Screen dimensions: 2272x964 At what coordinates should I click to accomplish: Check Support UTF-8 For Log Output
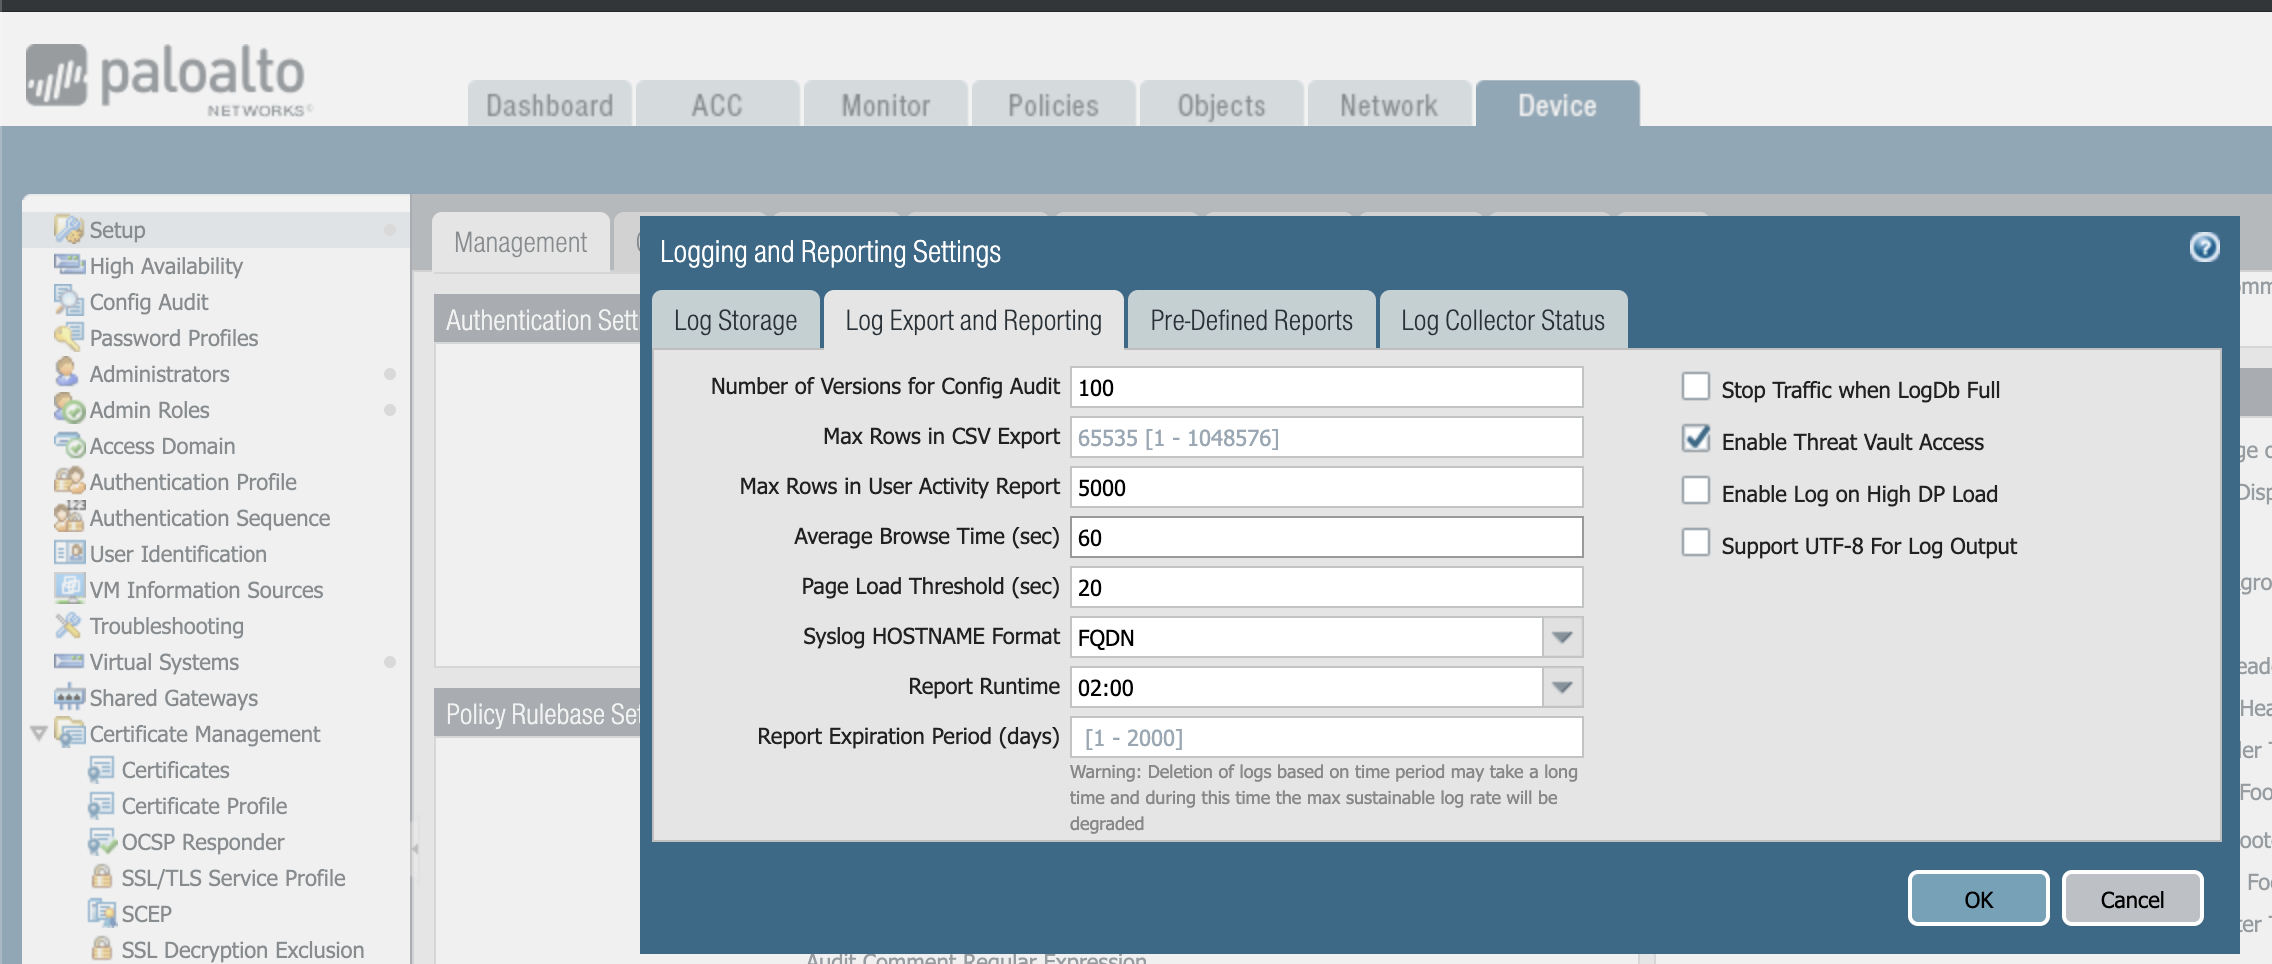tap(1696, 543)
